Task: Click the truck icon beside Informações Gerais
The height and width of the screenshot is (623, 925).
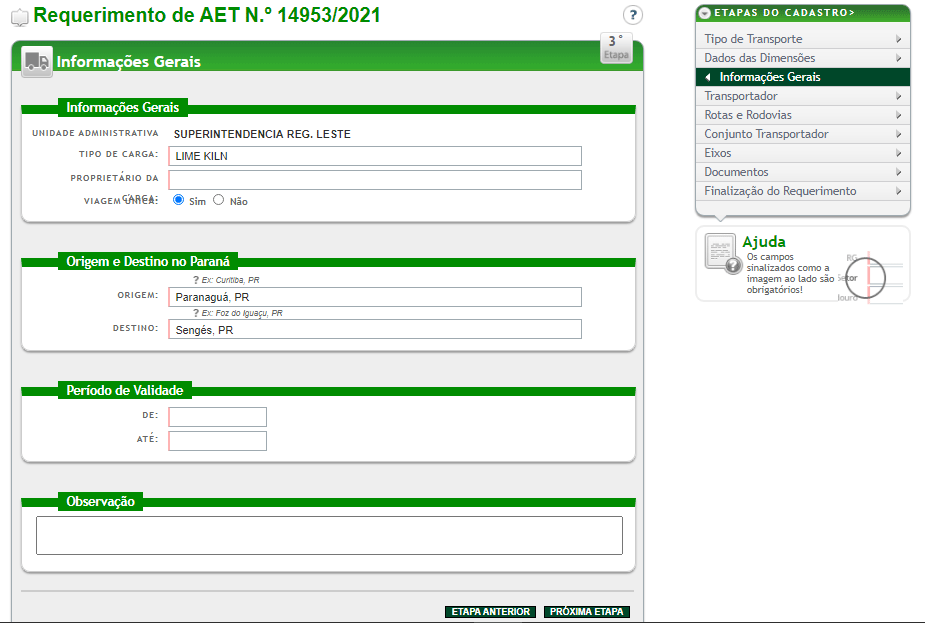Action: (37, 61)
